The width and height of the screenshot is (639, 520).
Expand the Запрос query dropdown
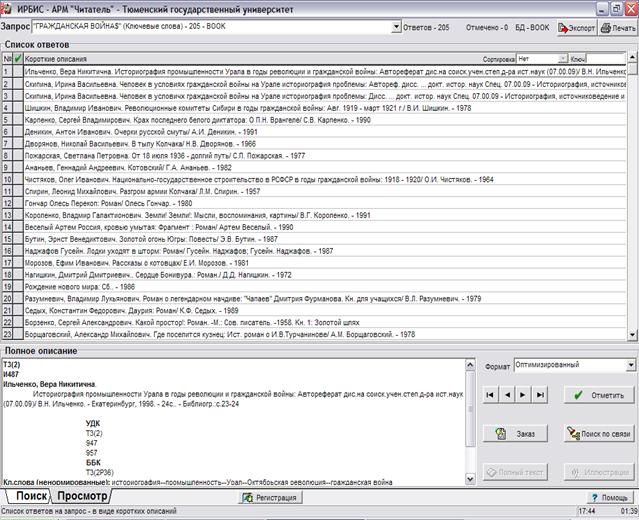pyautogui.click(x=391, y=29)
